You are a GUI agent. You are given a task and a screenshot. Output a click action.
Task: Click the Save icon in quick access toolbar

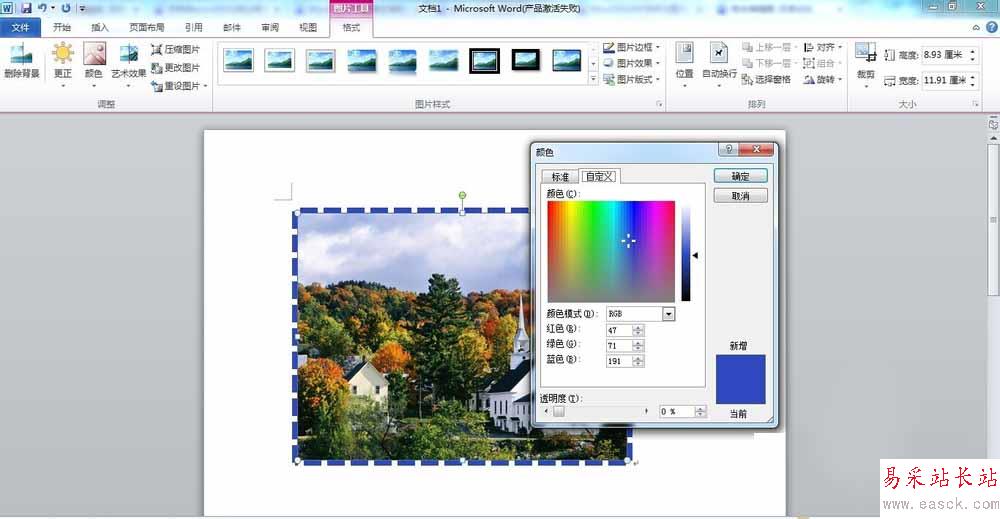tap(26, 8)
